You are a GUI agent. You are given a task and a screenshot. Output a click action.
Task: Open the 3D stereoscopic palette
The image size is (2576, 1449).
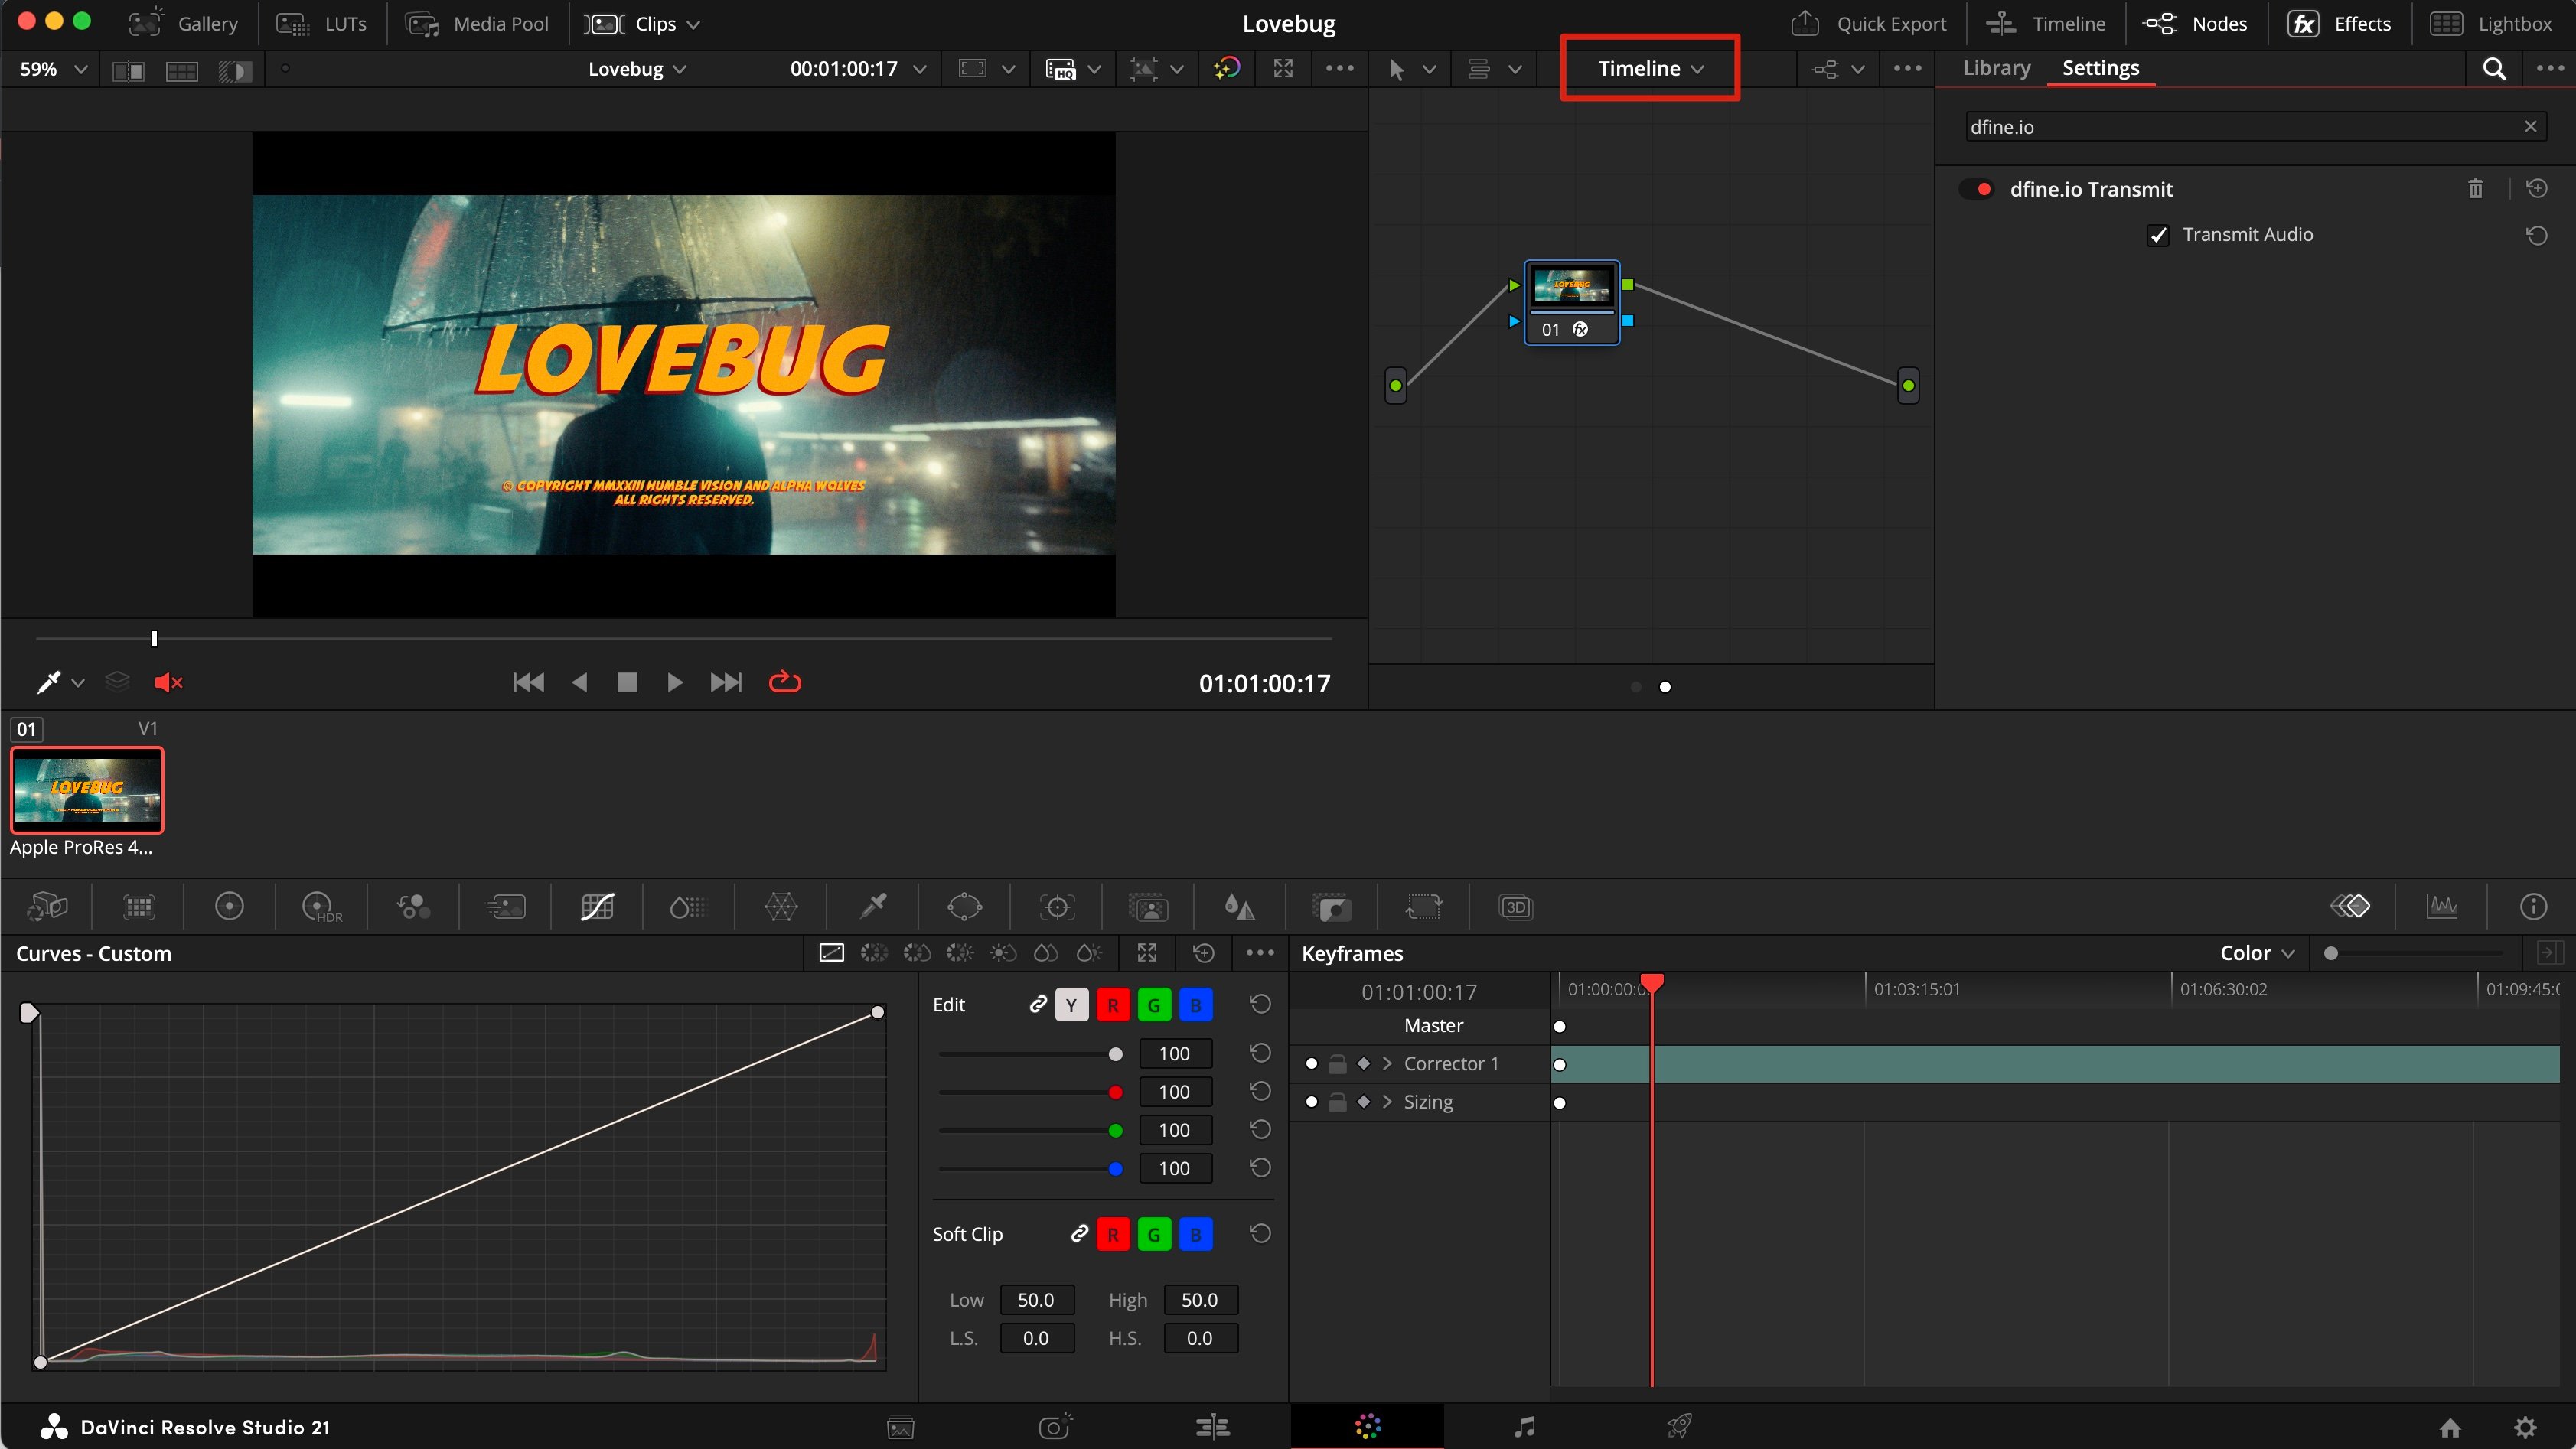tap(1516, 907)
